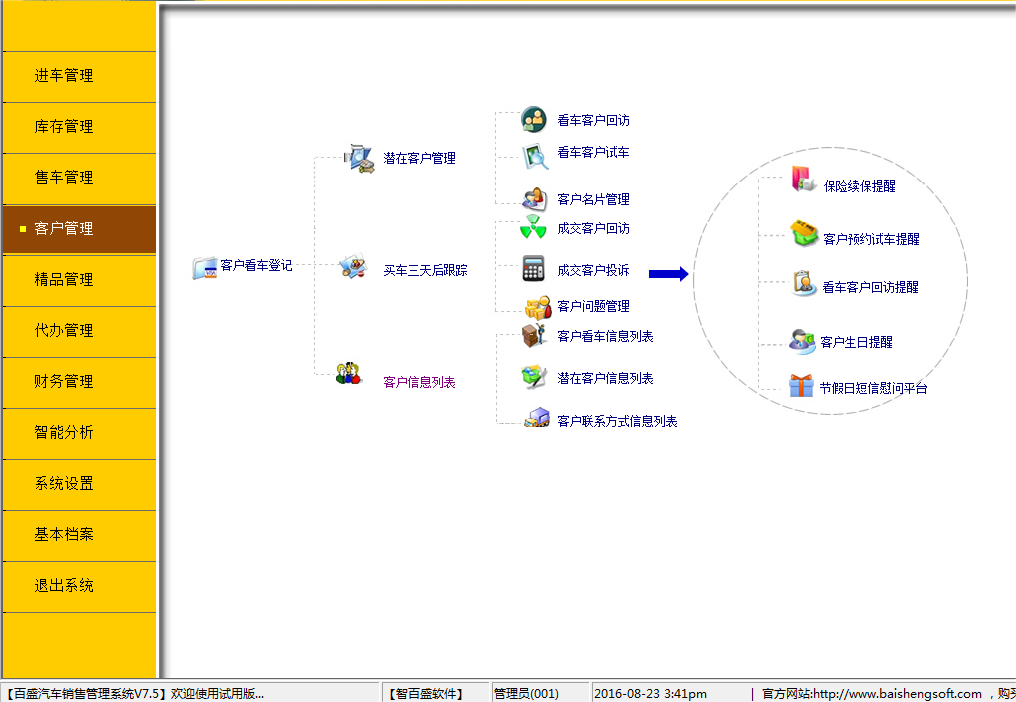This screenshot has width=1016, height=702.
Task: Click the 客户信息列表 people icon
Action: coord(349,373)
